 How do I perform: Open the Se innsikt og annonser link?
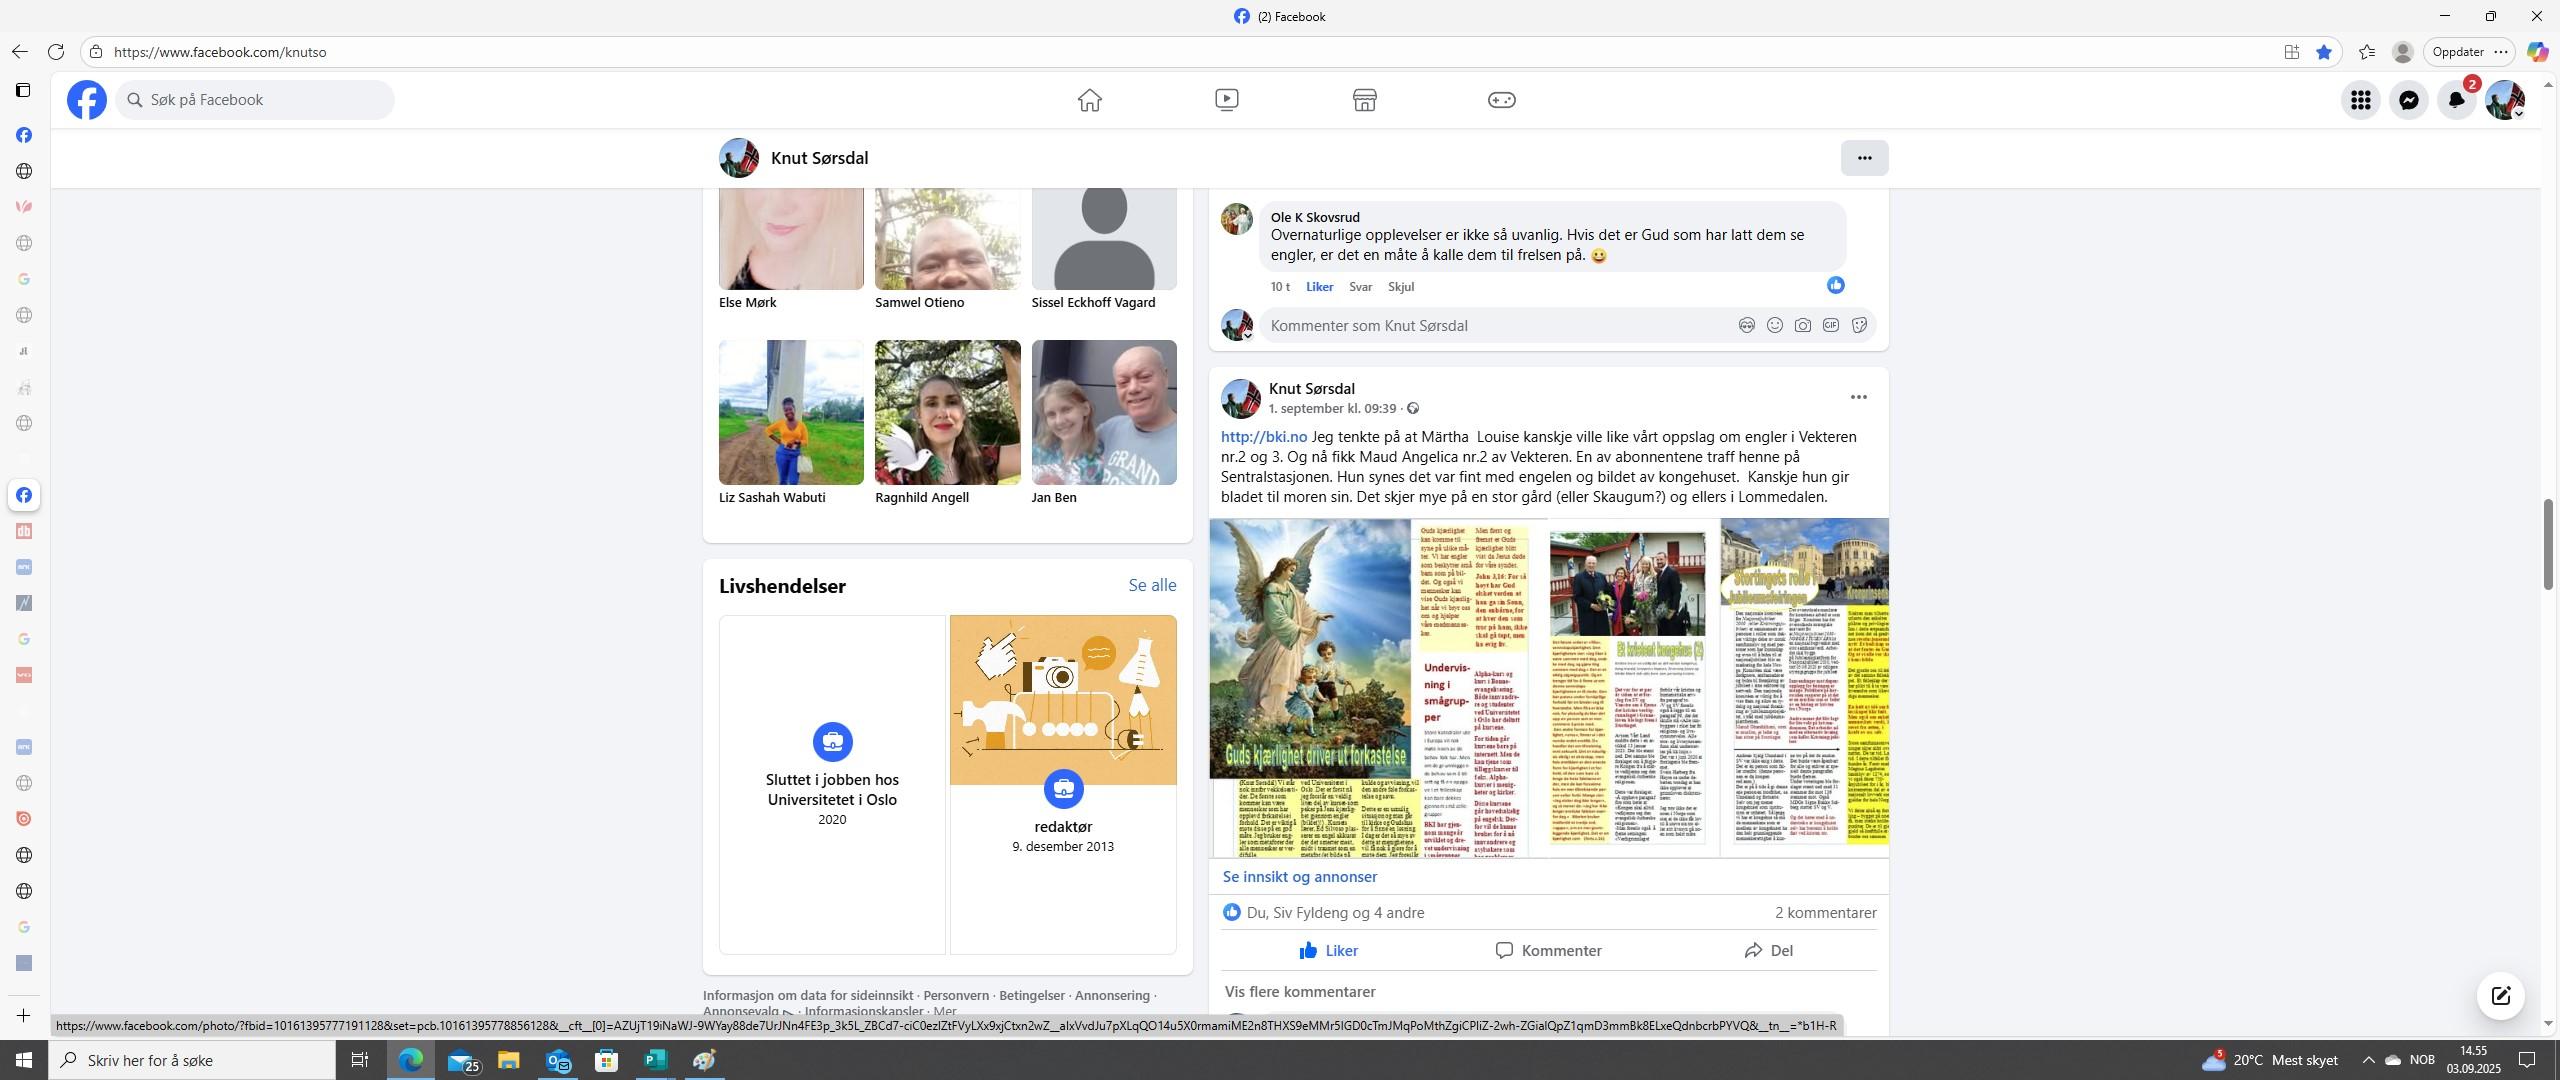(1299, 877)
